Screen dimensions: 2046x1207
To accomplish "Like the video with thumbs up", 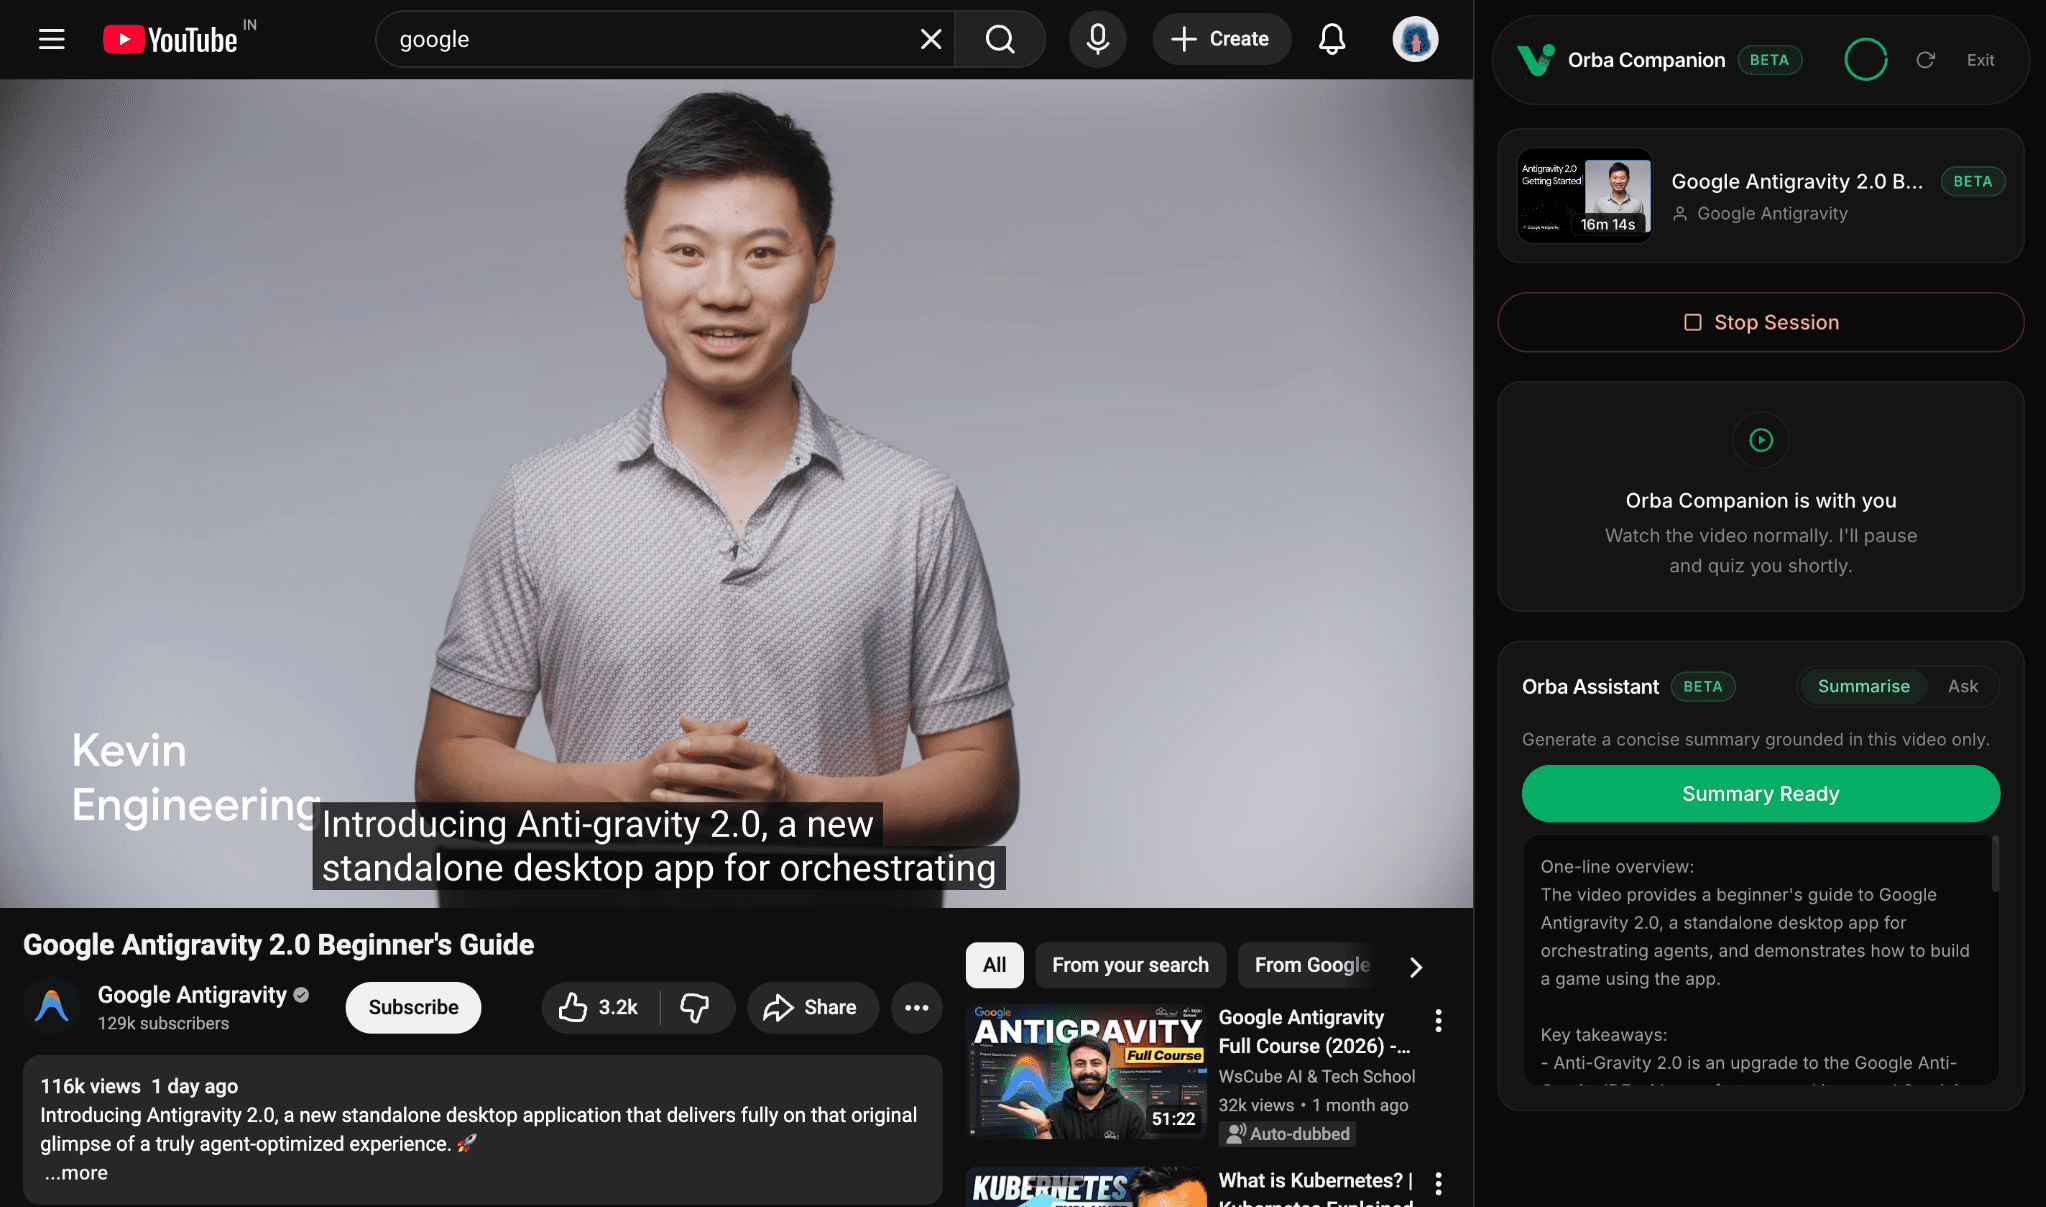I will point(600,1007).
